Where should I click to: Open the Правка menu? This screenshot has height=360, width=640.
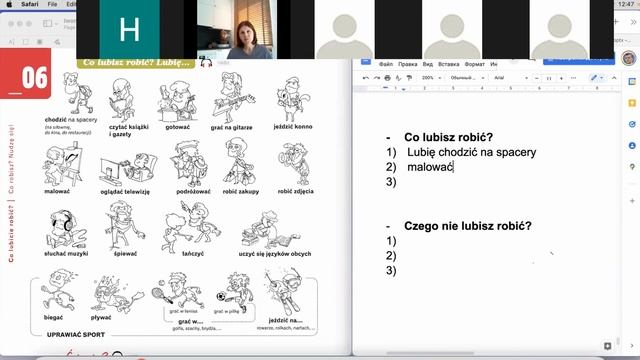[408, 64]
